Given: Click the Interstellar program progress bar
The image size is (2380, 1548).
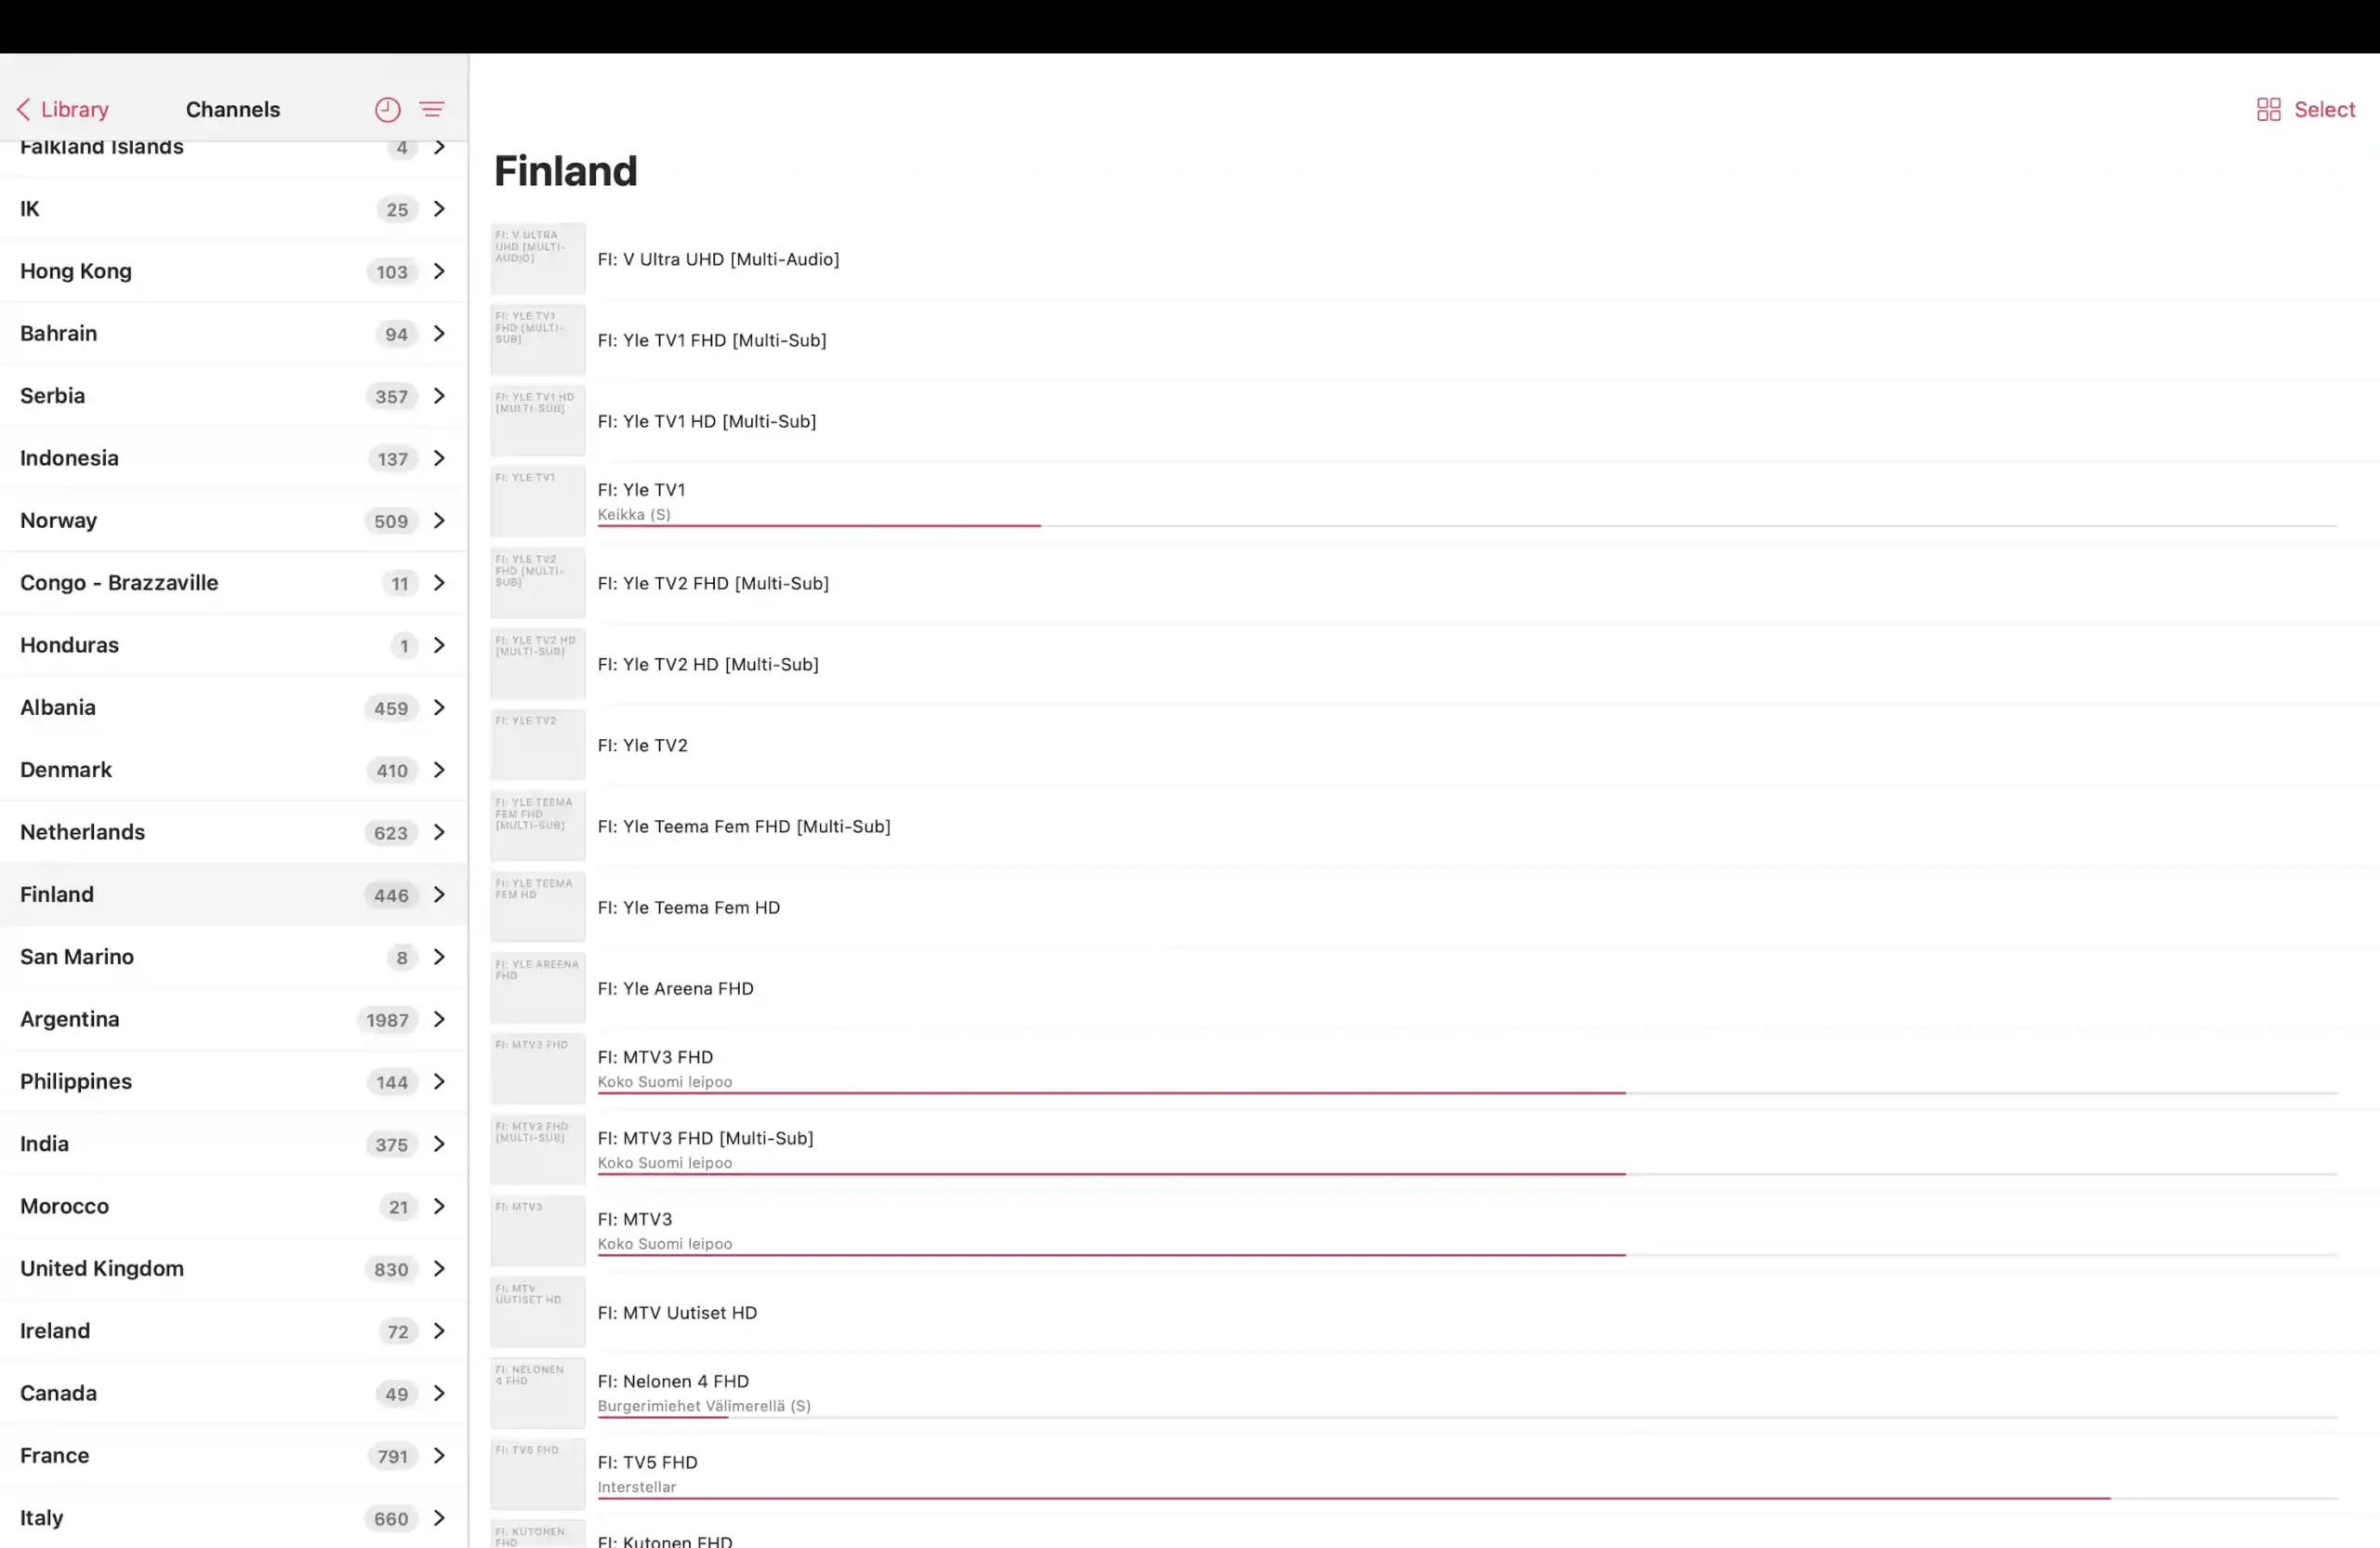Looking at the screenshot, I should 1467,1498.
